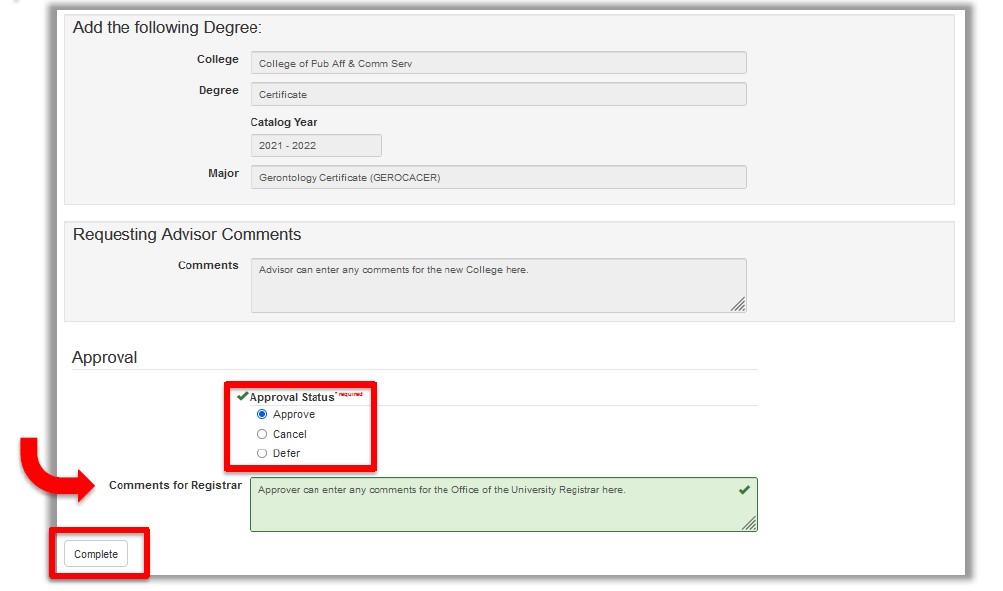Viewport: 1003px width, 591px height.
Task: Click the Major field with Gerontology Certificate
Action: [498, 177]
